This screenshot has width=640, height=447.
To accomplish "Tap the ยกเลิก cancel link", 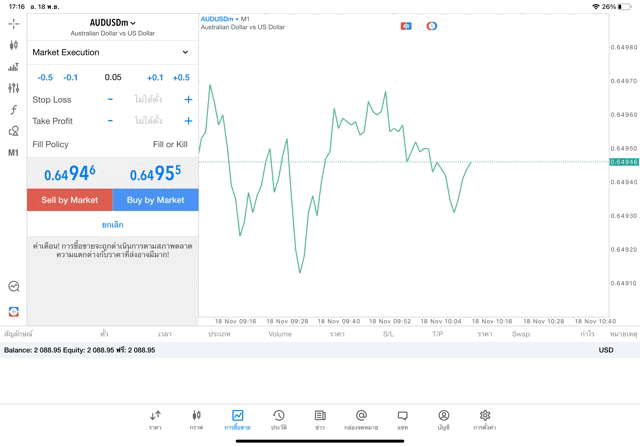I will (x=112, y=225).
